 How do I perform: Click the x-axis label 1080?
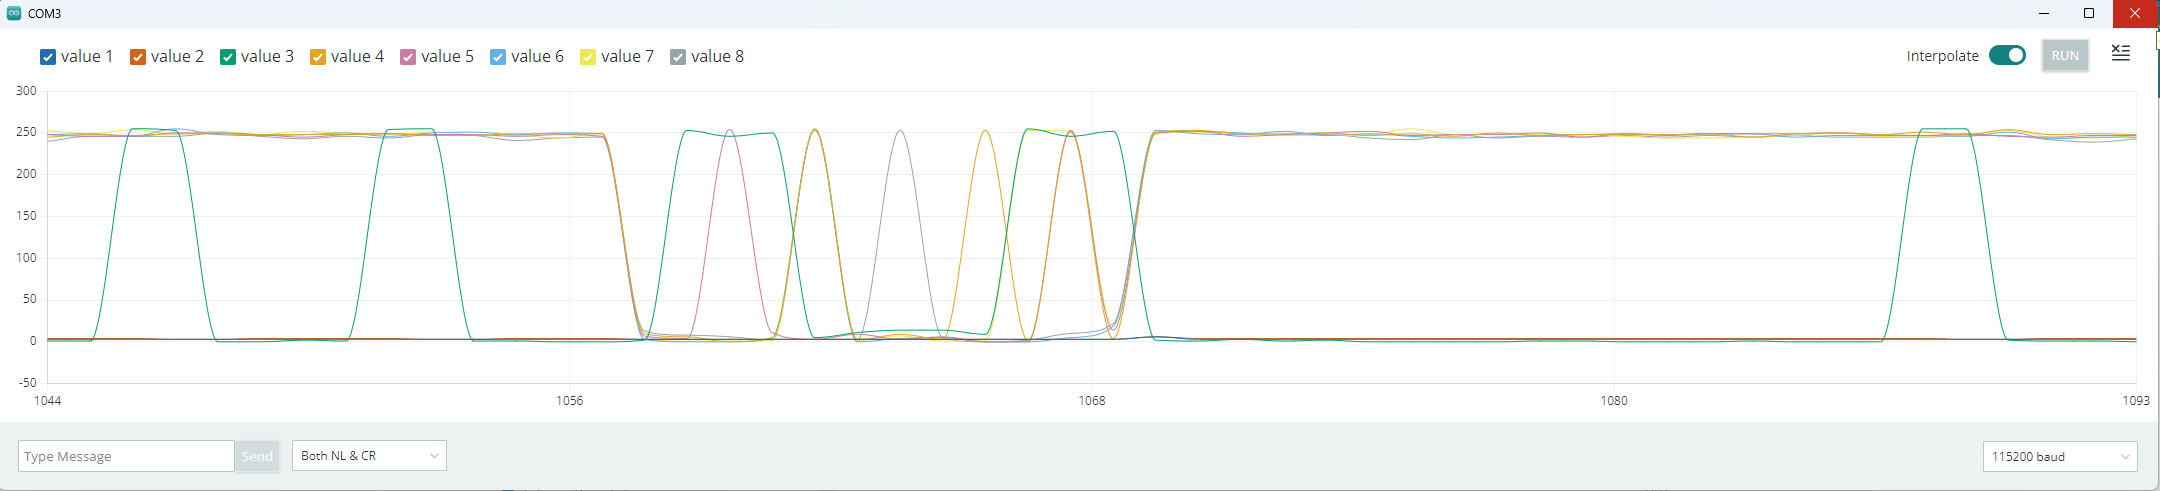pos(1614,401)
